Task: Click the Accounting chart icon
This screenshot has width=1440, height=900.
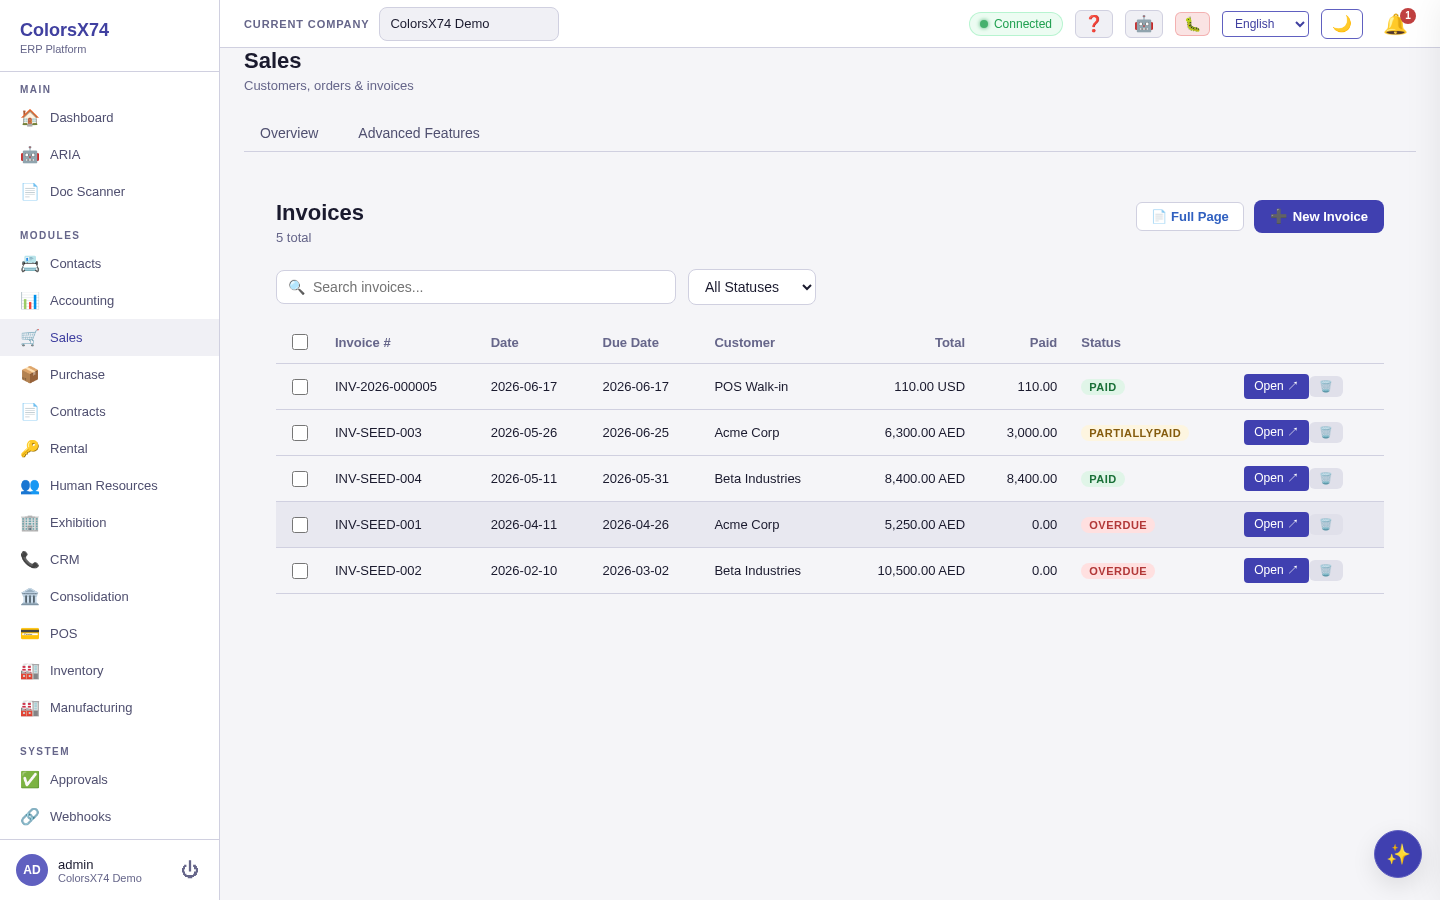Action: click(30, 300)
